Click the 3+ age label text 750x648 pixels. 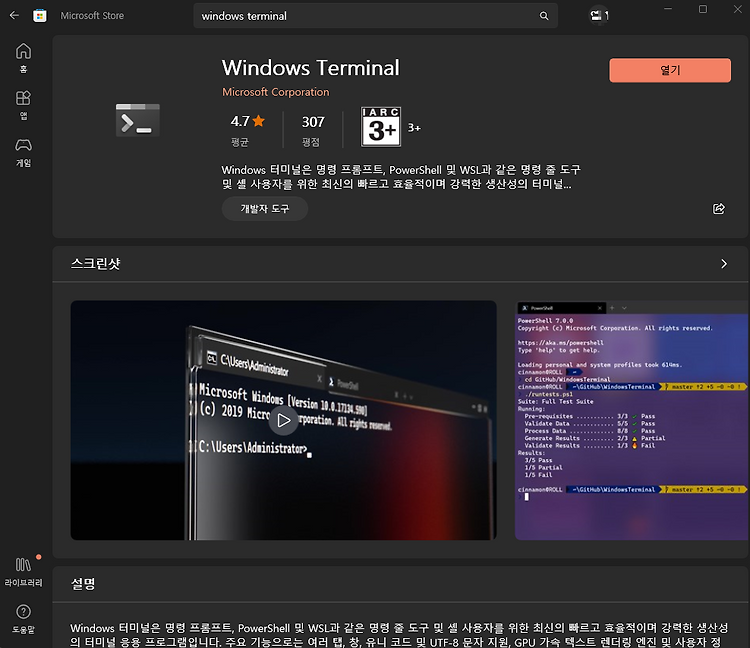pyautogui.click(x=414, y=128)
